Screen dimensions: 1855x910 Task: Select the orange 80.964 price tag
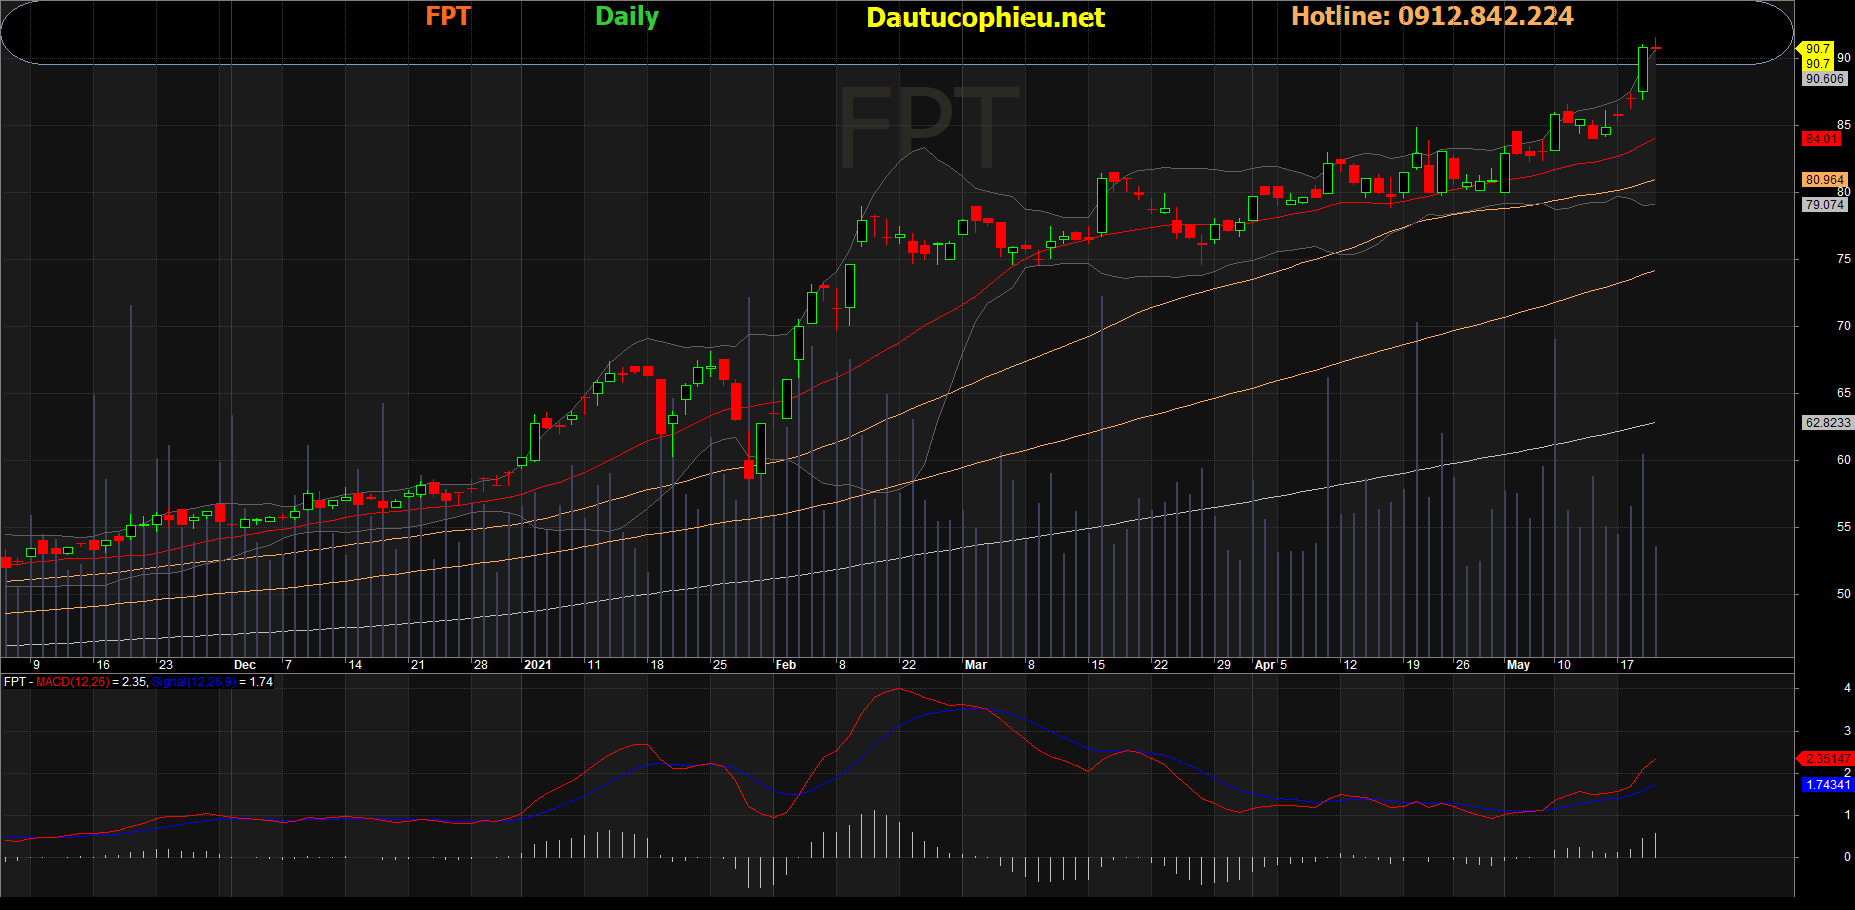coord(1825,180)
